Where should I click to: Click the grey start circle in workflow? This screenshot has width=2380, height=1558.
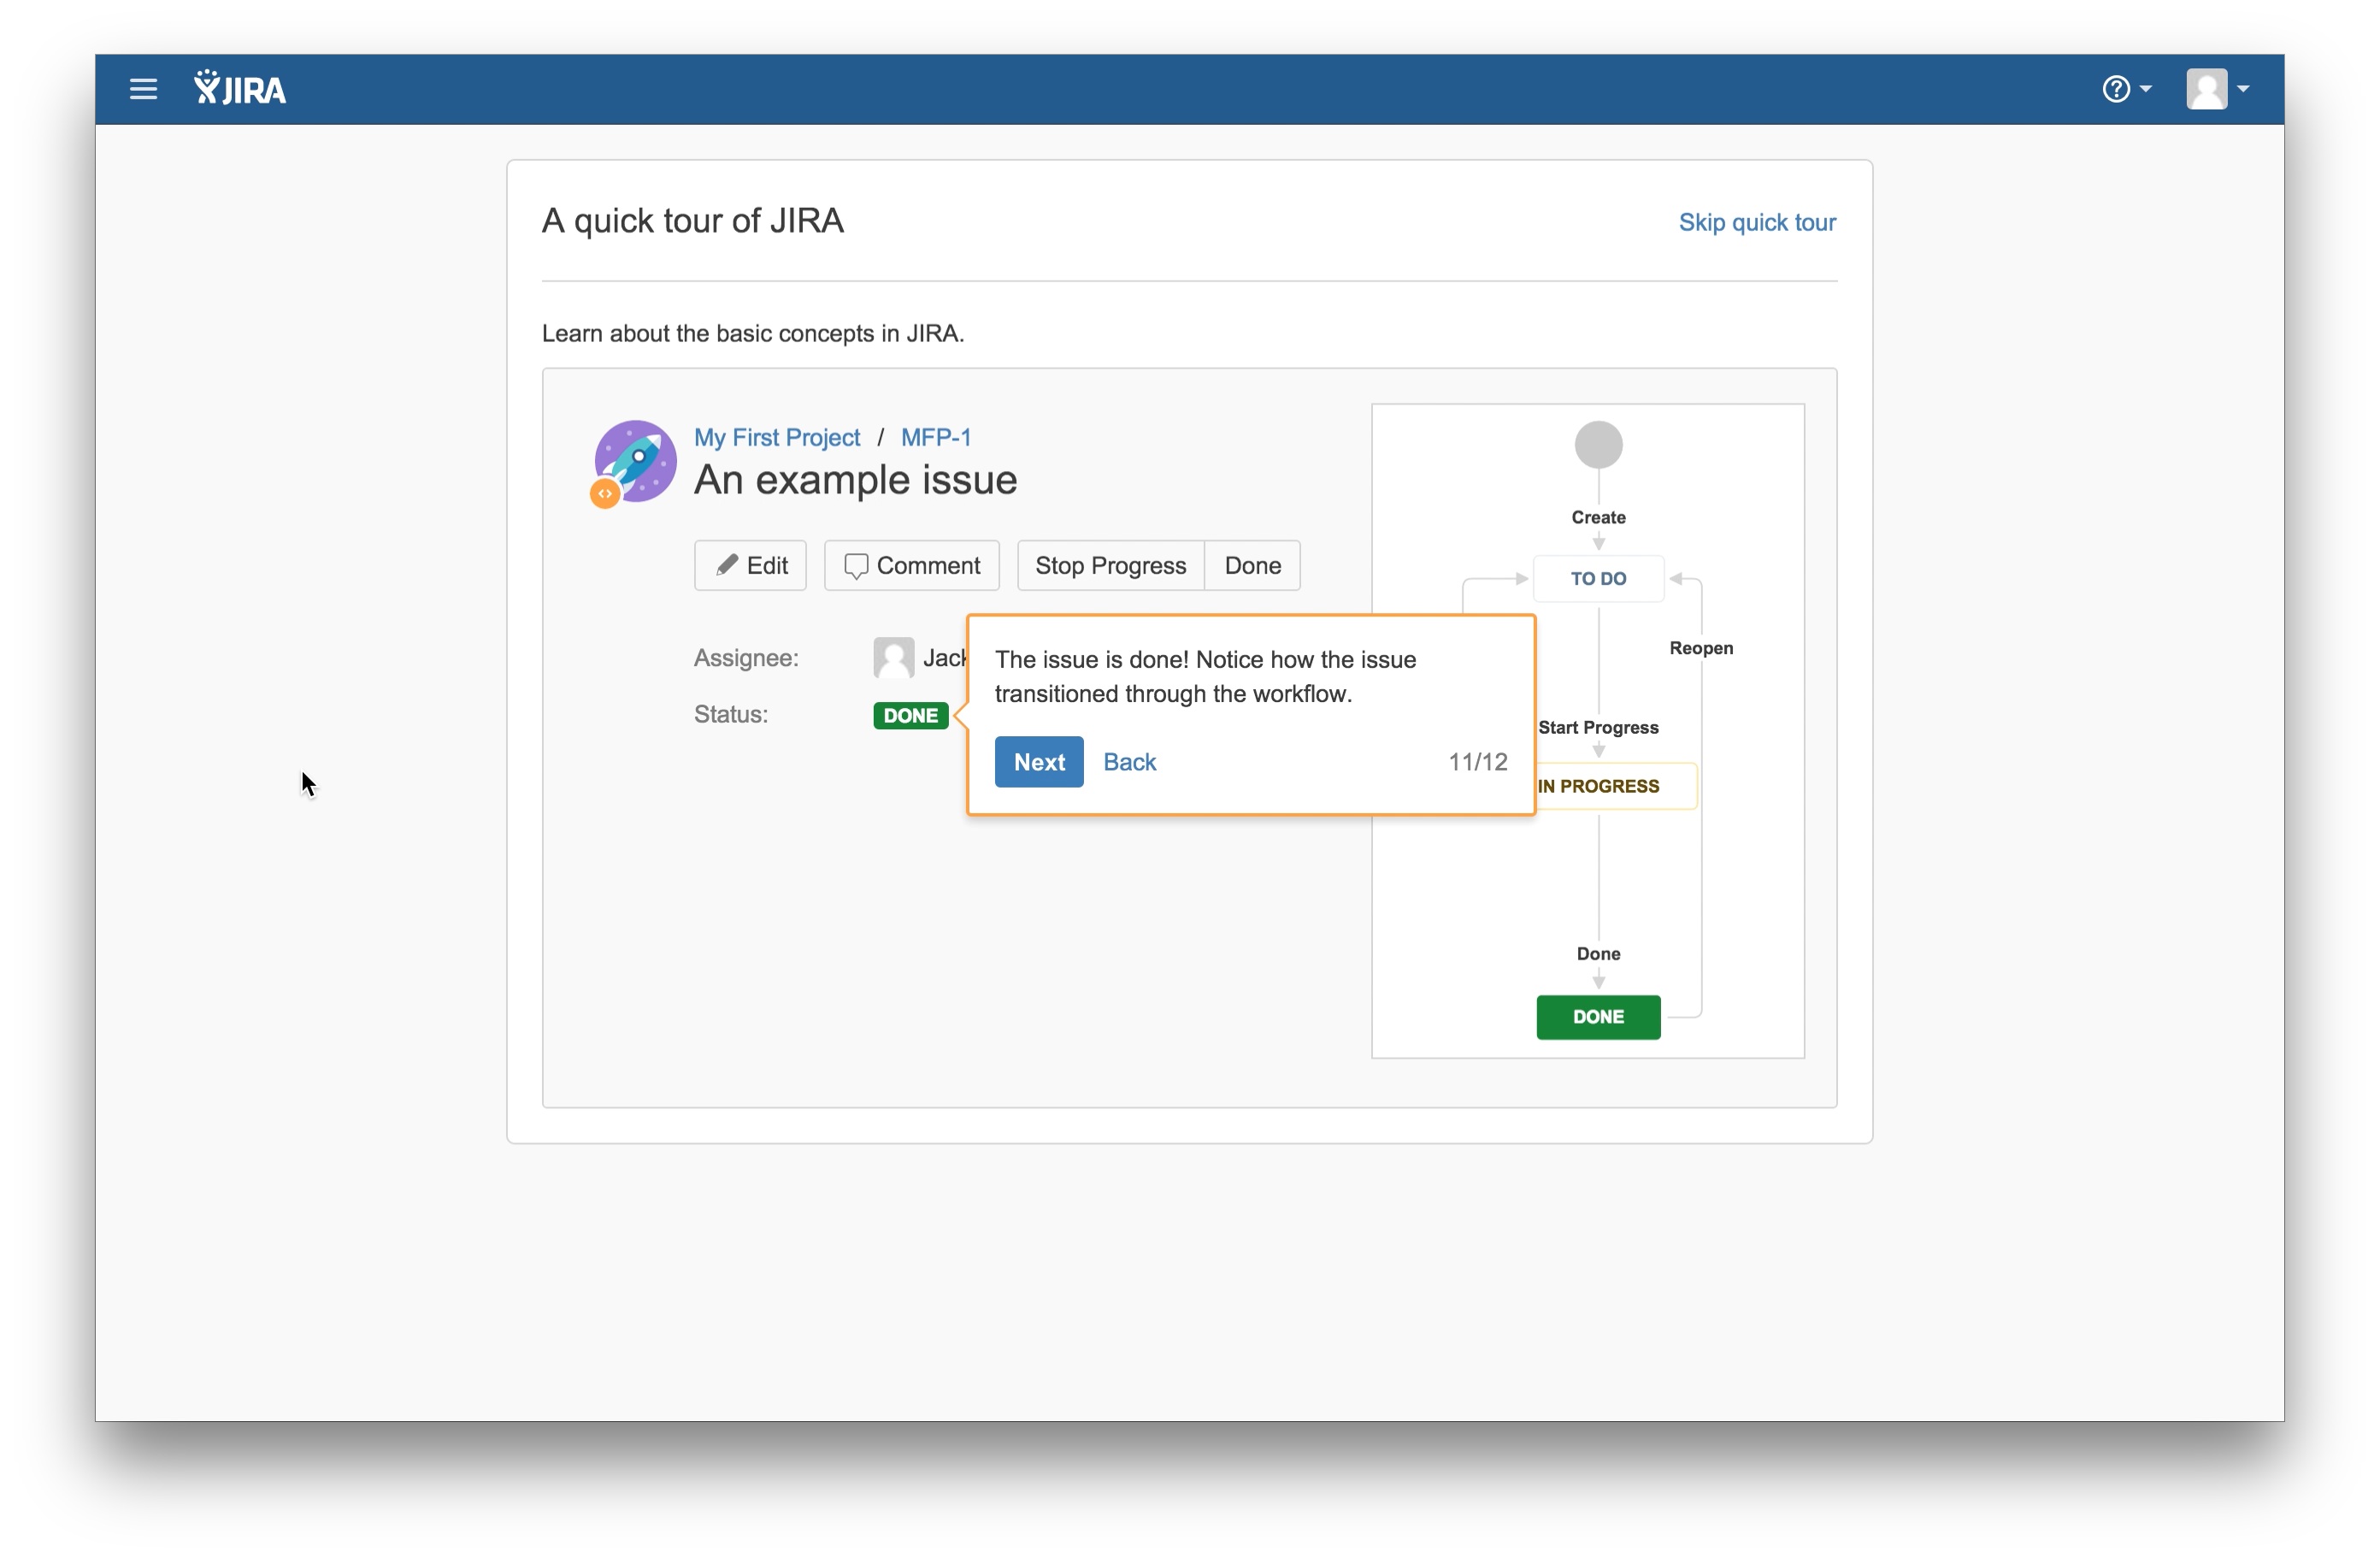tap(1598, 445)
